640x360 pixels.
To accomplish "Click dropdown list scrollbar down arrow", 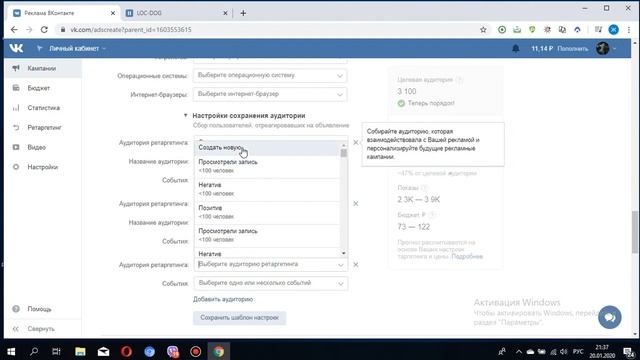I will point(344,253).
